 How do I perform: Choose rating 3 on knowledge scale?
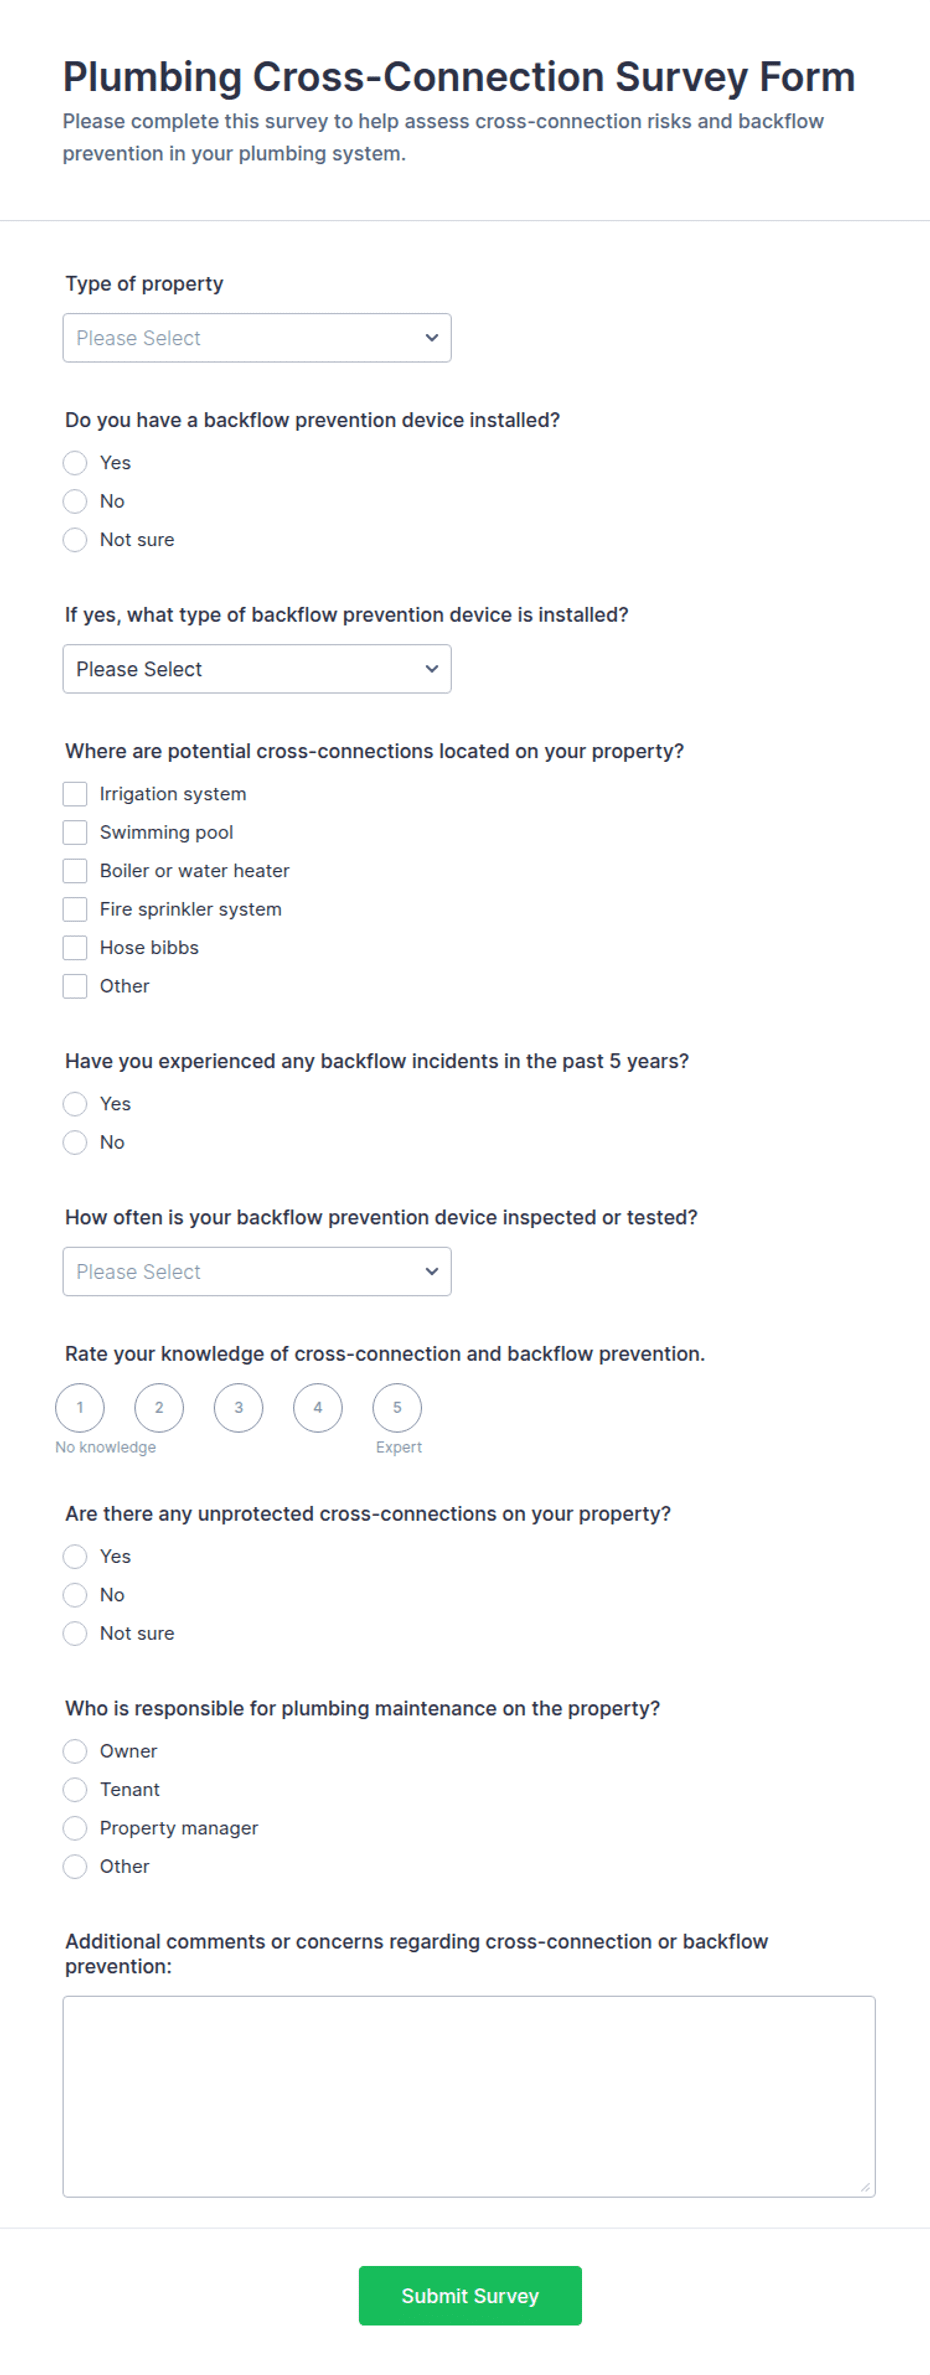point(238,1408)
